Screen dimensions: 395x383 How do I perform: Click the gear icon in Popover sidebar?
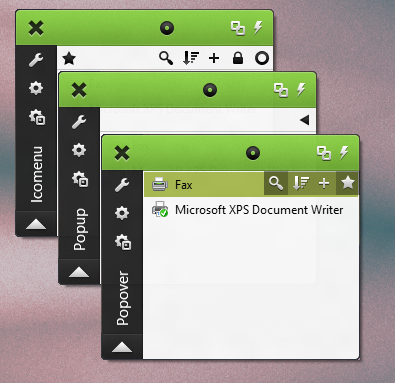(x=122, y=213)
